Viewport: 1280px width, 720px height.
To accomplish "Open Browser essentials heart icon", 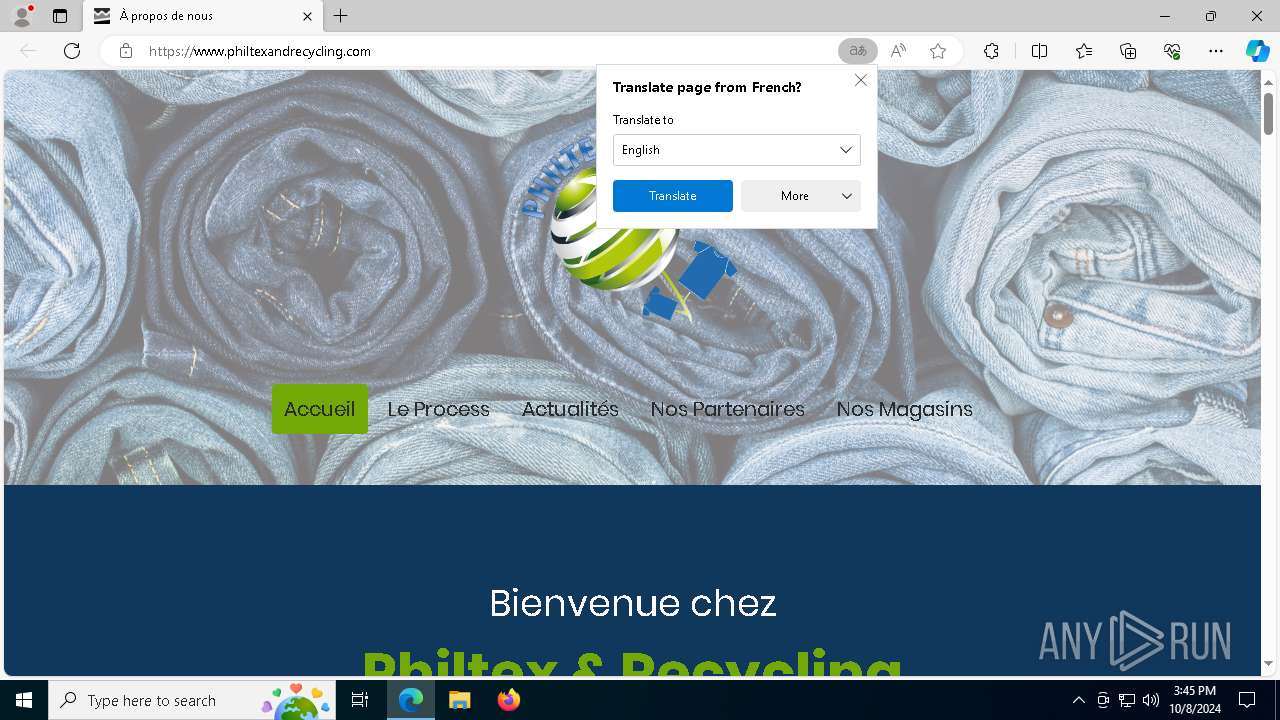I will [1172, 51].
